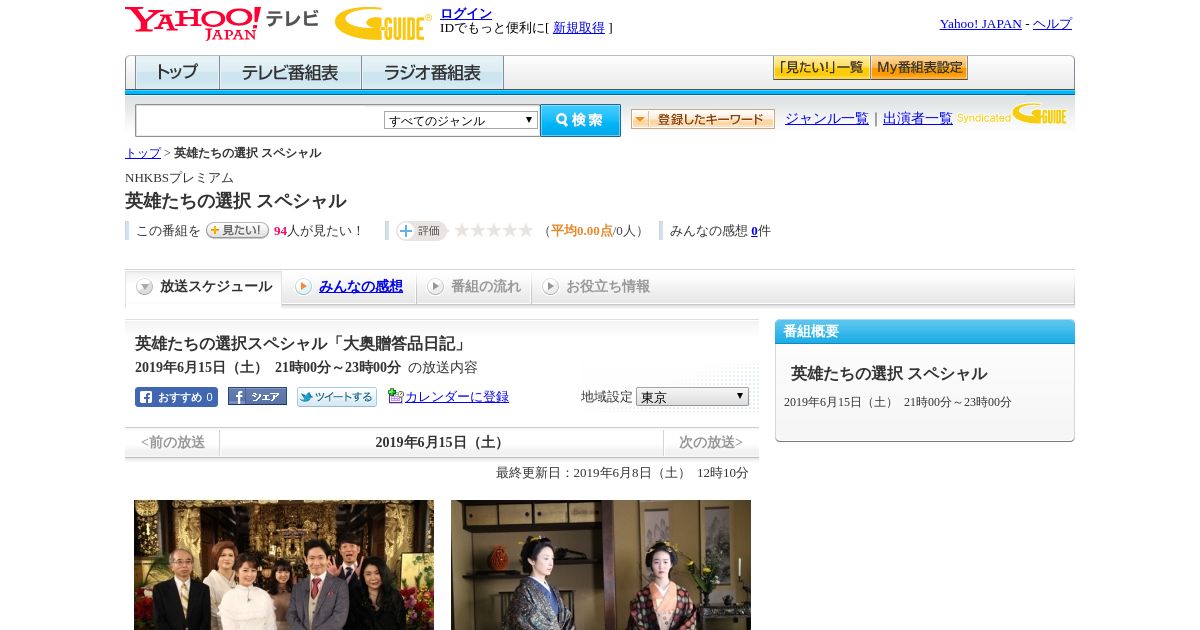
Task: Select 放送スケジュール tab
Action: pyautogui.click(x=204, y=287)
